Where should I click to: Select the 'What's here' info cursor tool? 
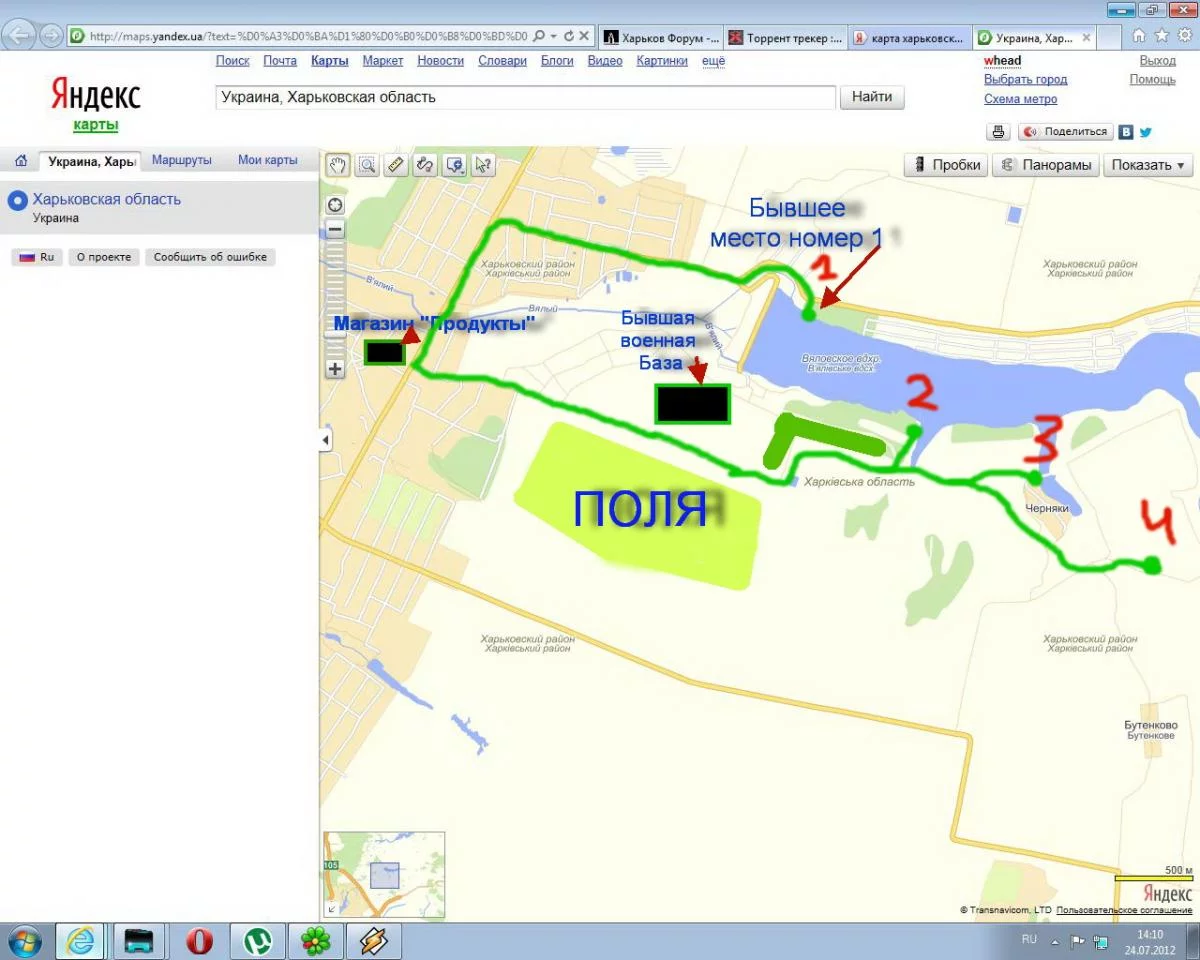click(483, 165)
